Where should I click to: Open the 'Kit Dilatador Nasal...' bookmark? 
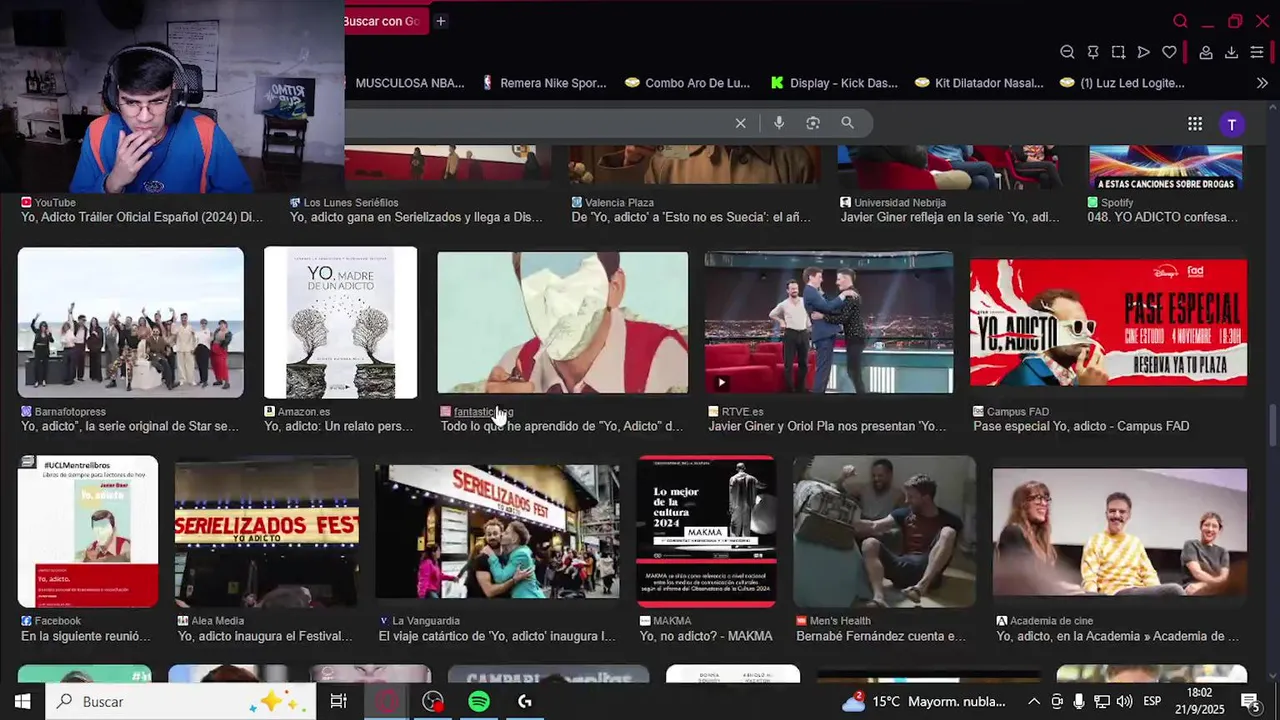[979, 83]
